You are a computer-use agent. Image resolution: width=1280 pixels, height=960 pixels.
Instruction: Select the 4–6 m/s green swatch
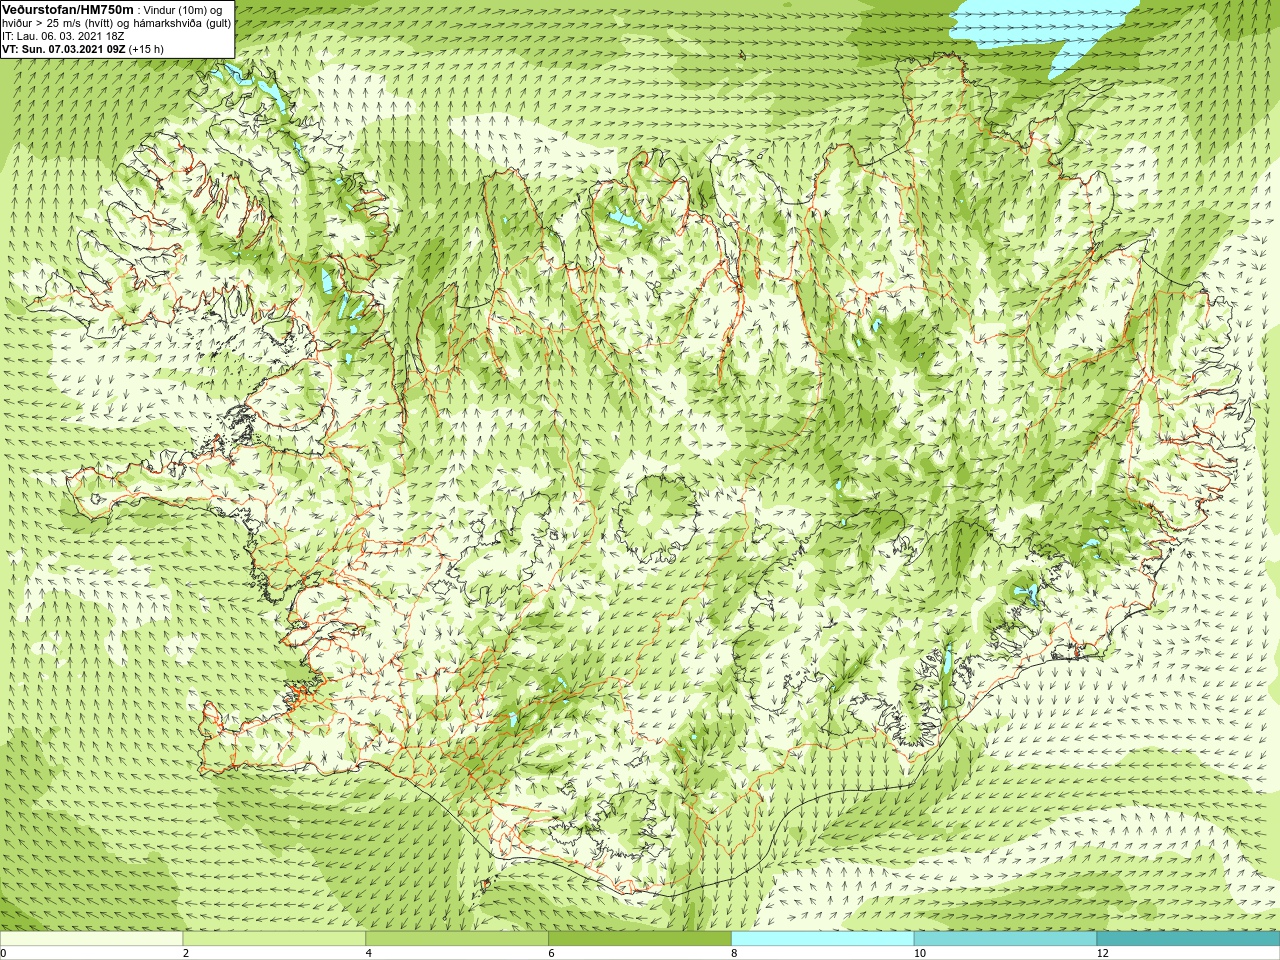click(x=457, y=939)
